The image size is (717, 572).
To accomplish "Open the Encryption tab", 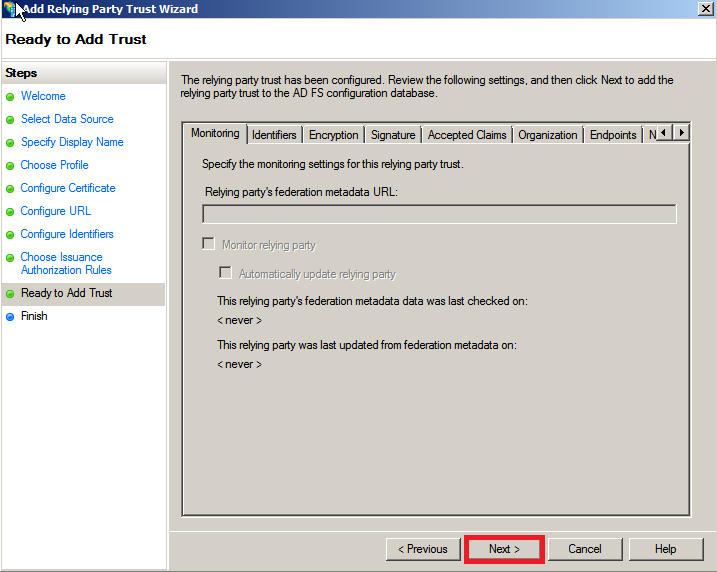I will click(333, 135).
